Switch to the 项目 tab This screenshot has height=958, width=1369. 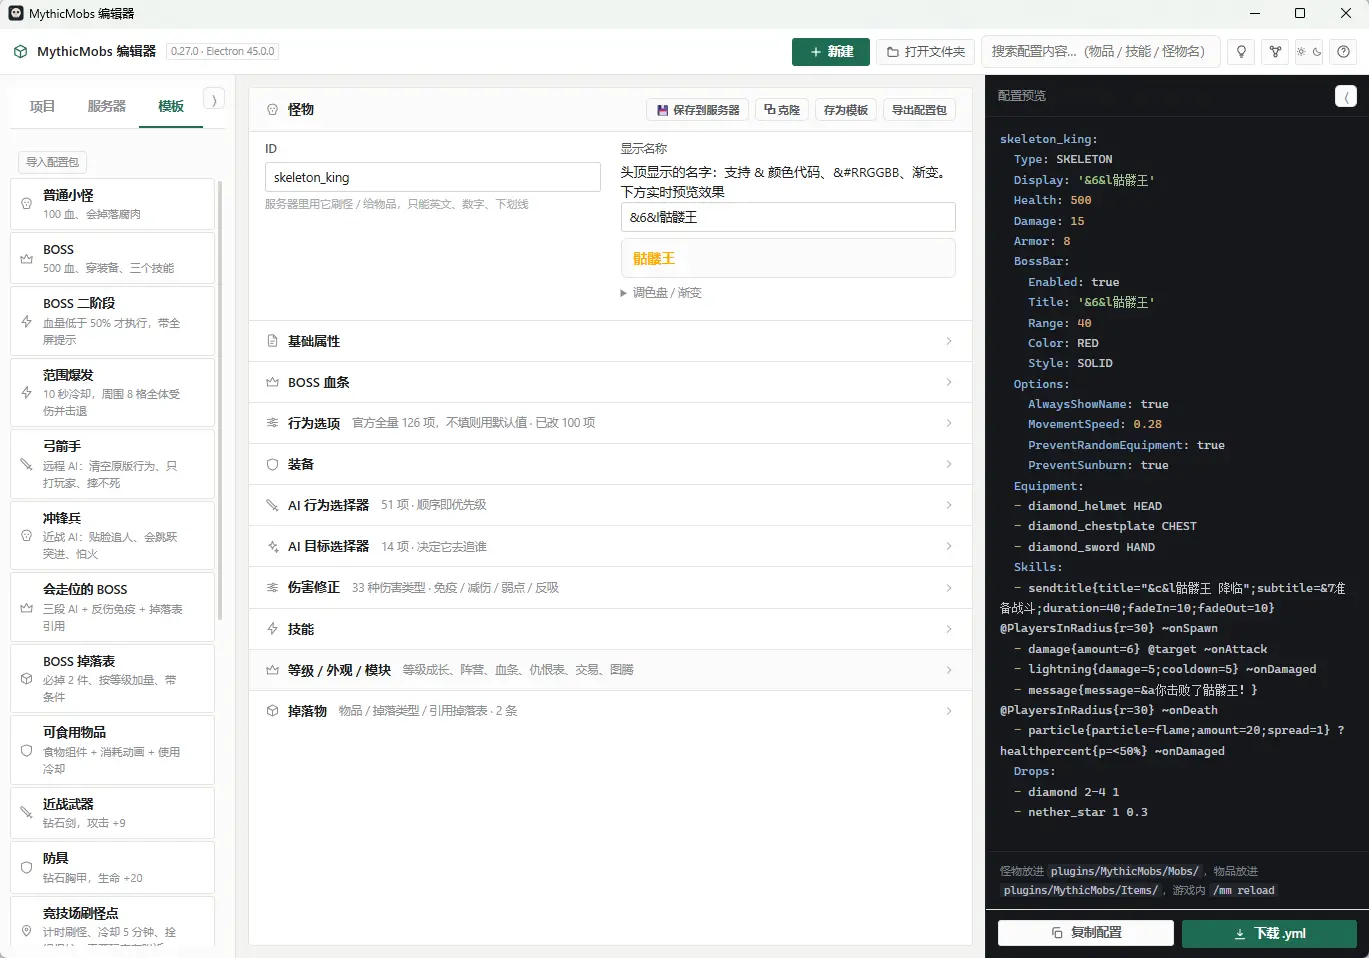pos(42,106)
